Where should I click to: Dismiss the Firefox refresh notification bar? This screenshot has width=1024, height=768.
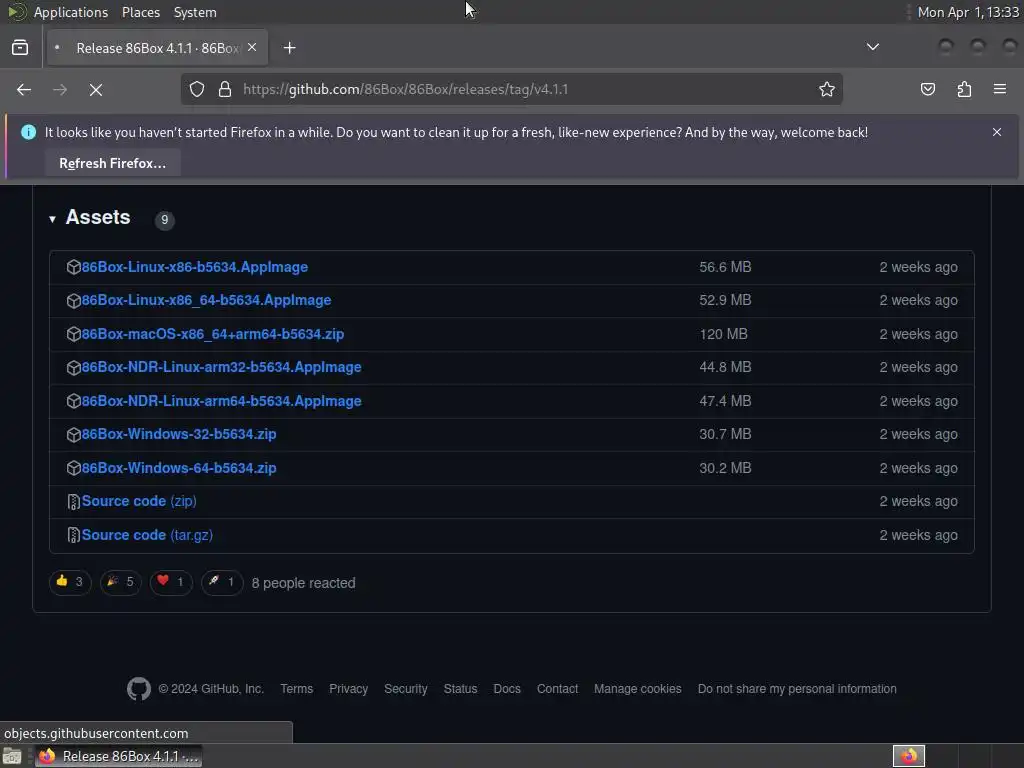tap(997, 132)
